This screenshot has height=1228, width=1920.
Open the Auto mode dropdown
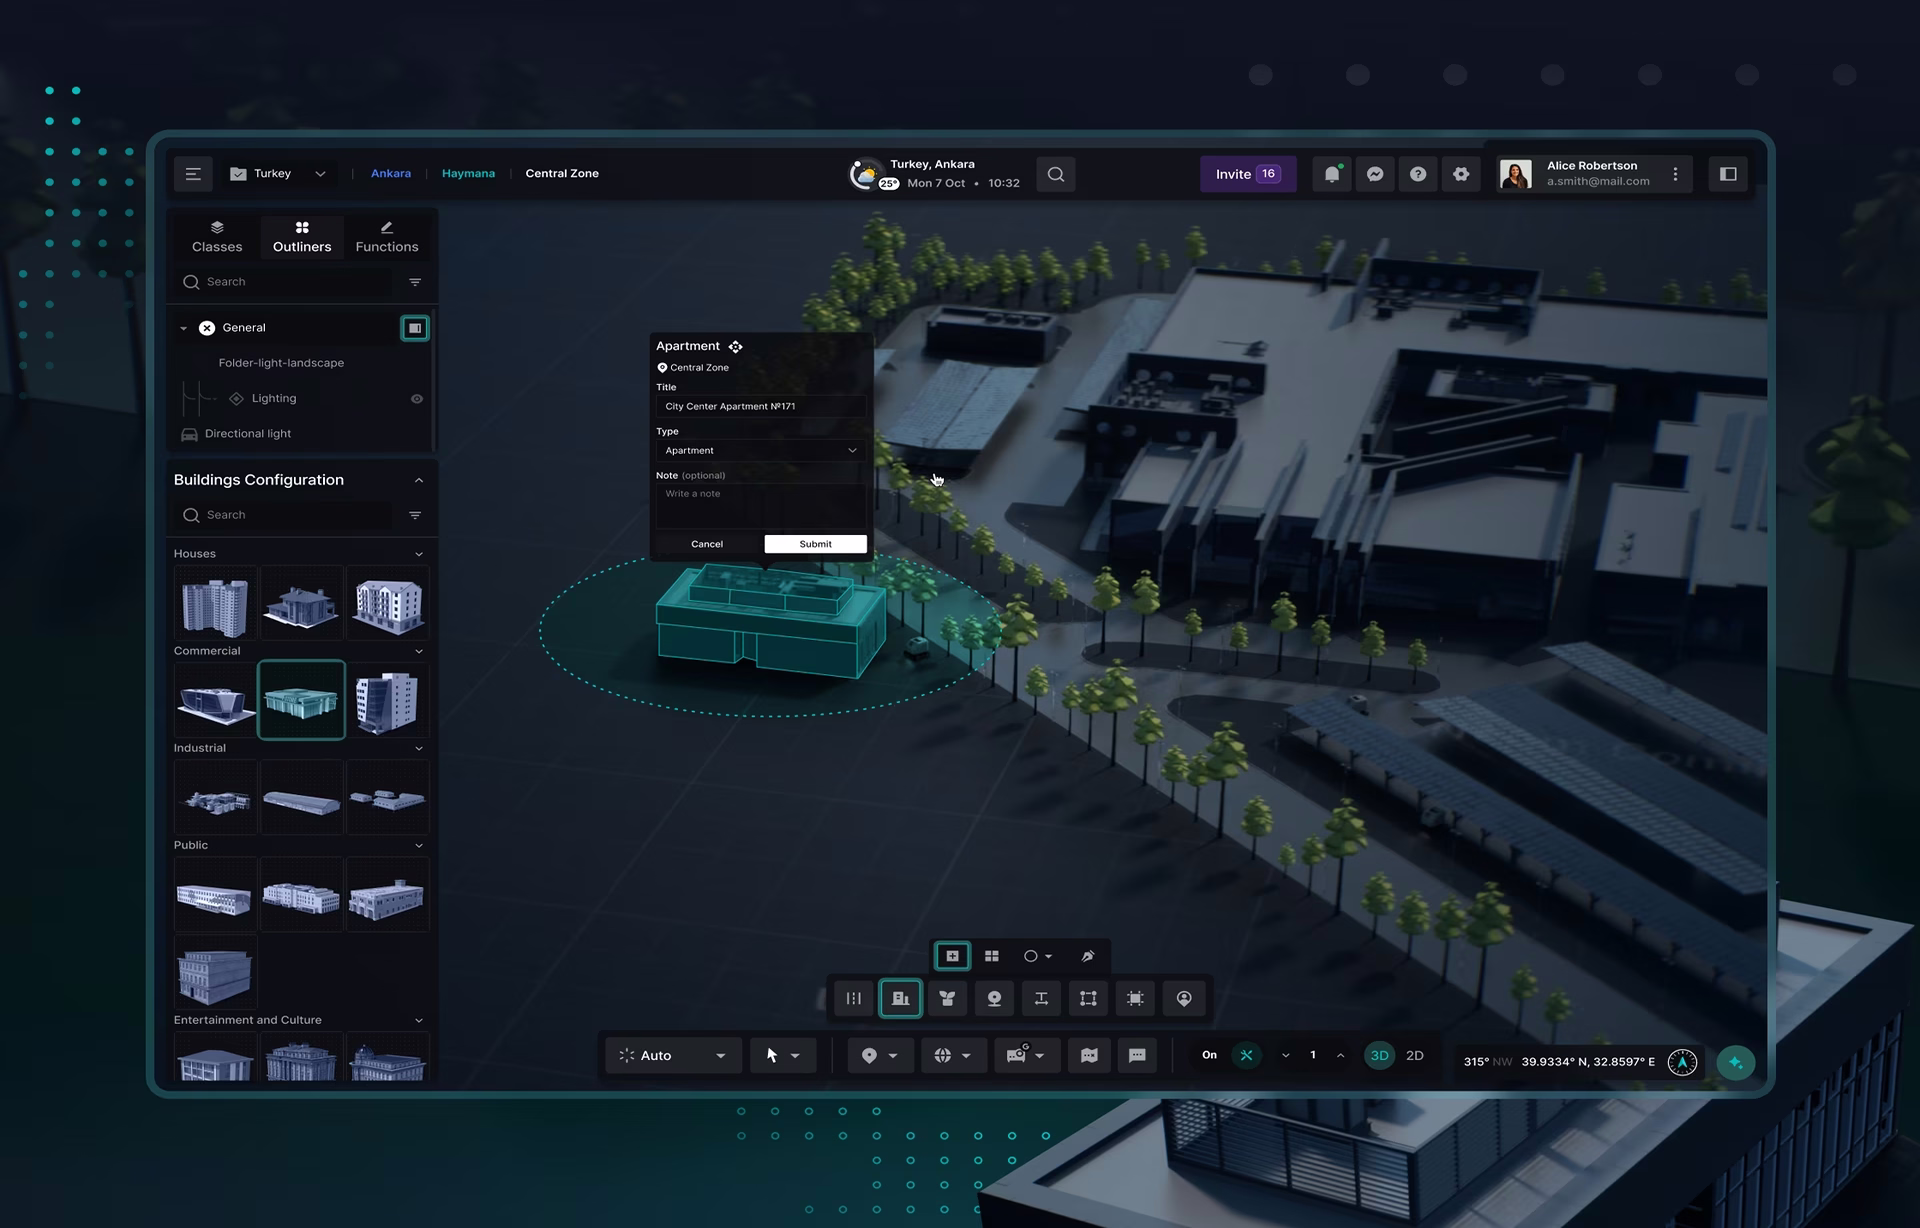673,1056
